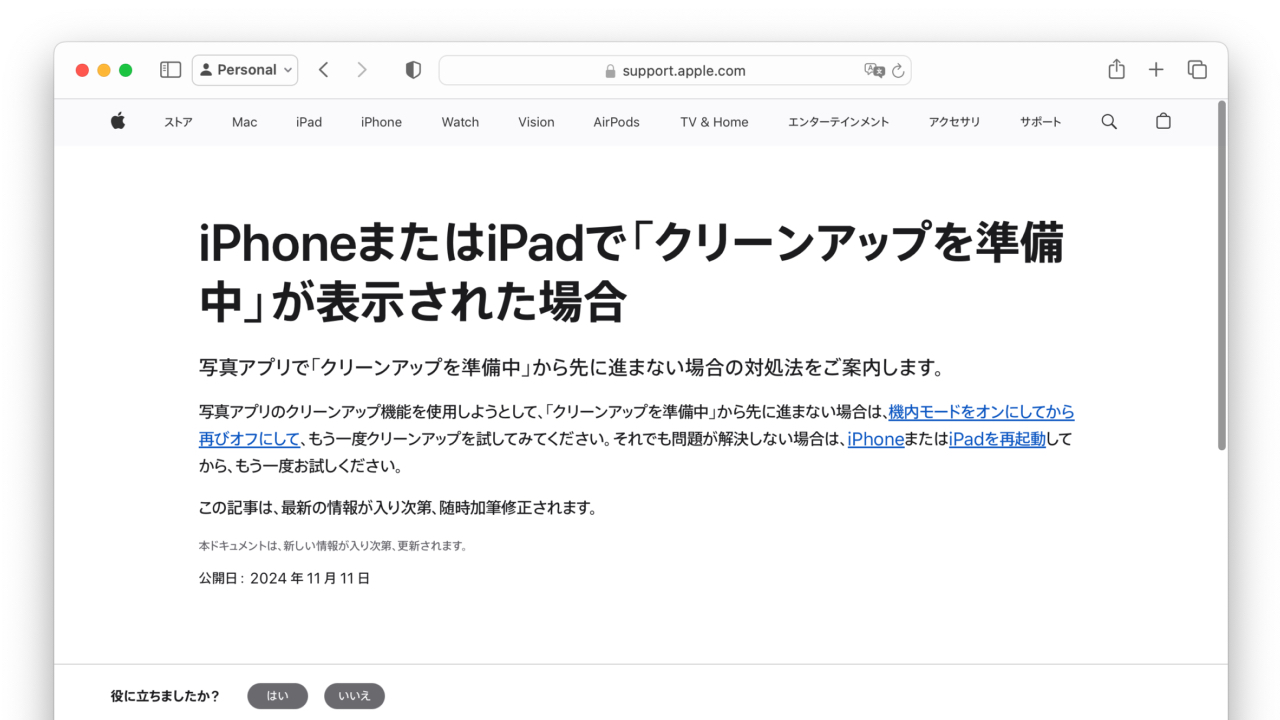Answer いいえ to helpful question

(354, 696)
